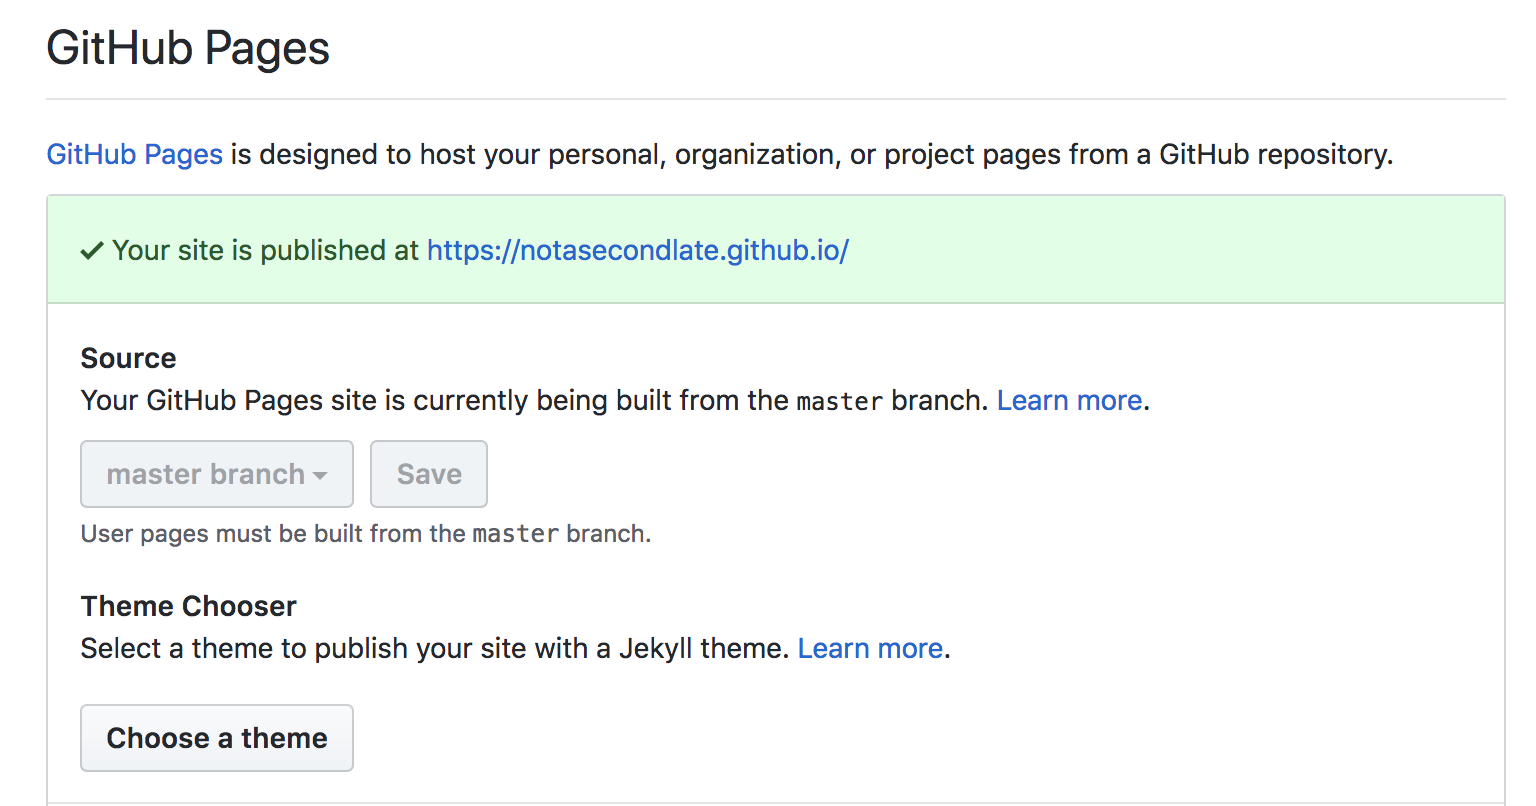Click the Source section heading
The width and height of the screenshot is (1536, 806).
(128, 358)
